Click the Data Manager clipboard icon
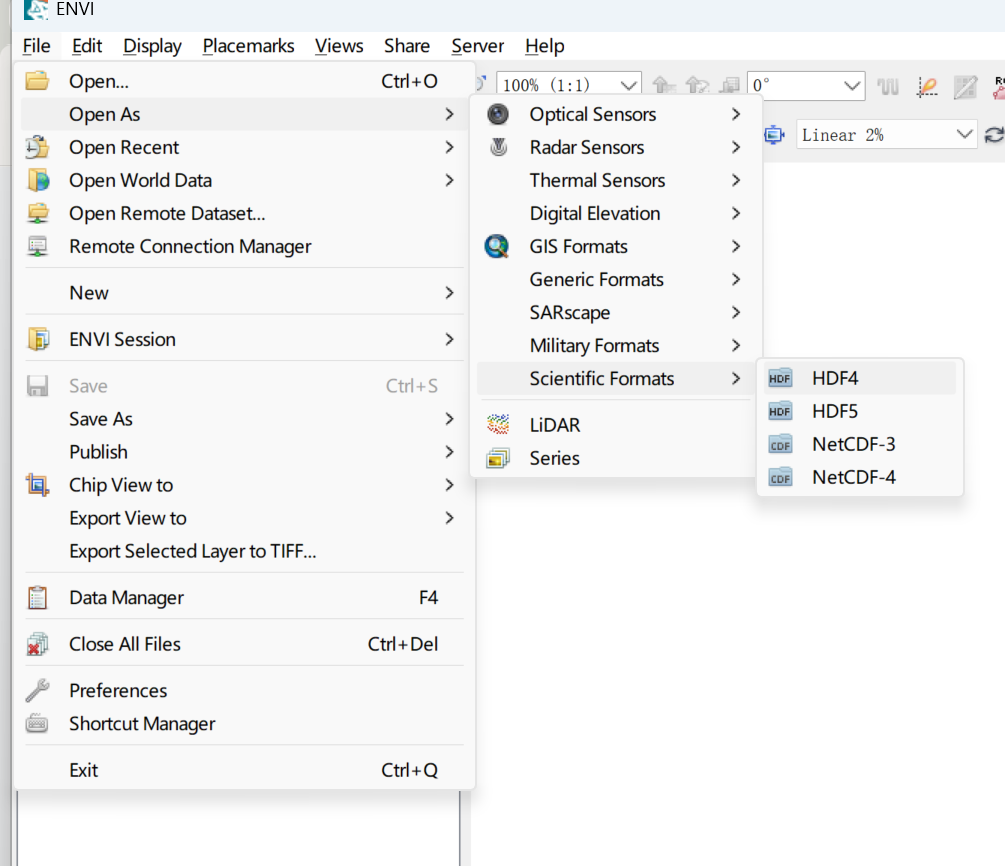1005x866 pixels. pos(37,597)
